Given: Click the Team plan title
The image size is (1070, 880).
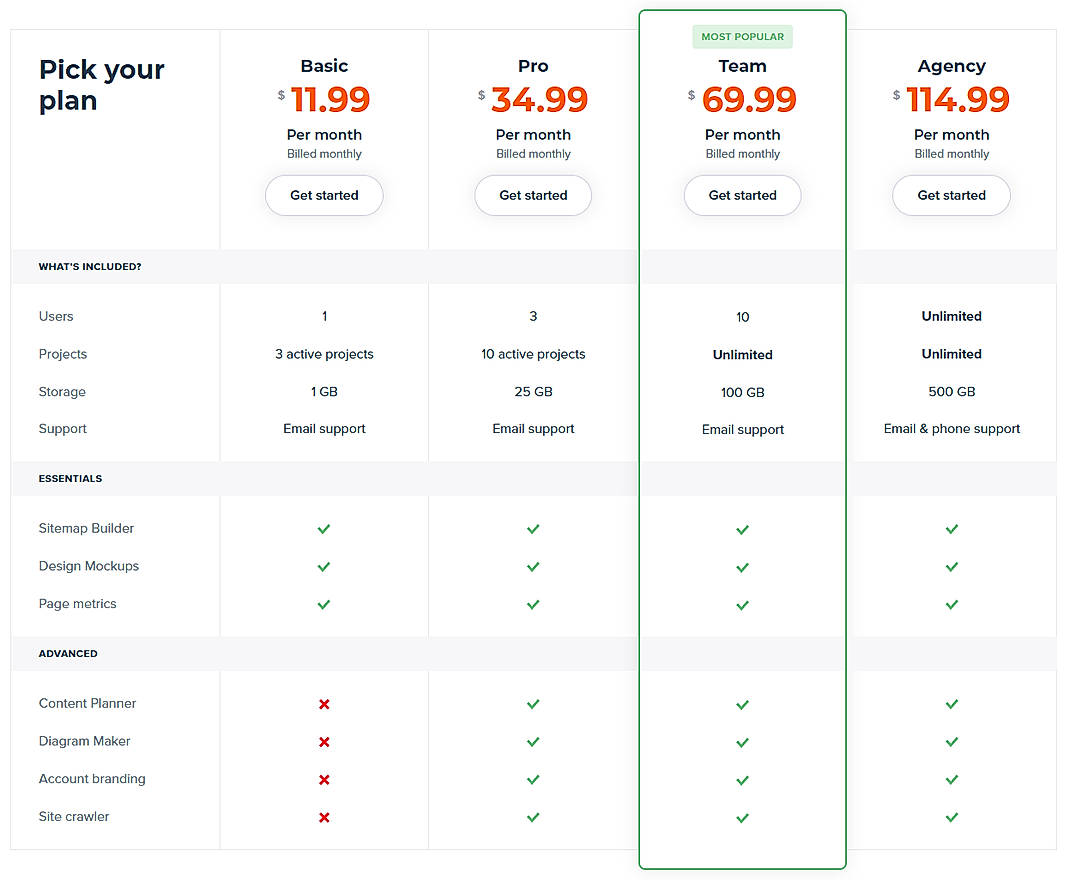Looking at the screenshot, I should (x=742, y=66).
